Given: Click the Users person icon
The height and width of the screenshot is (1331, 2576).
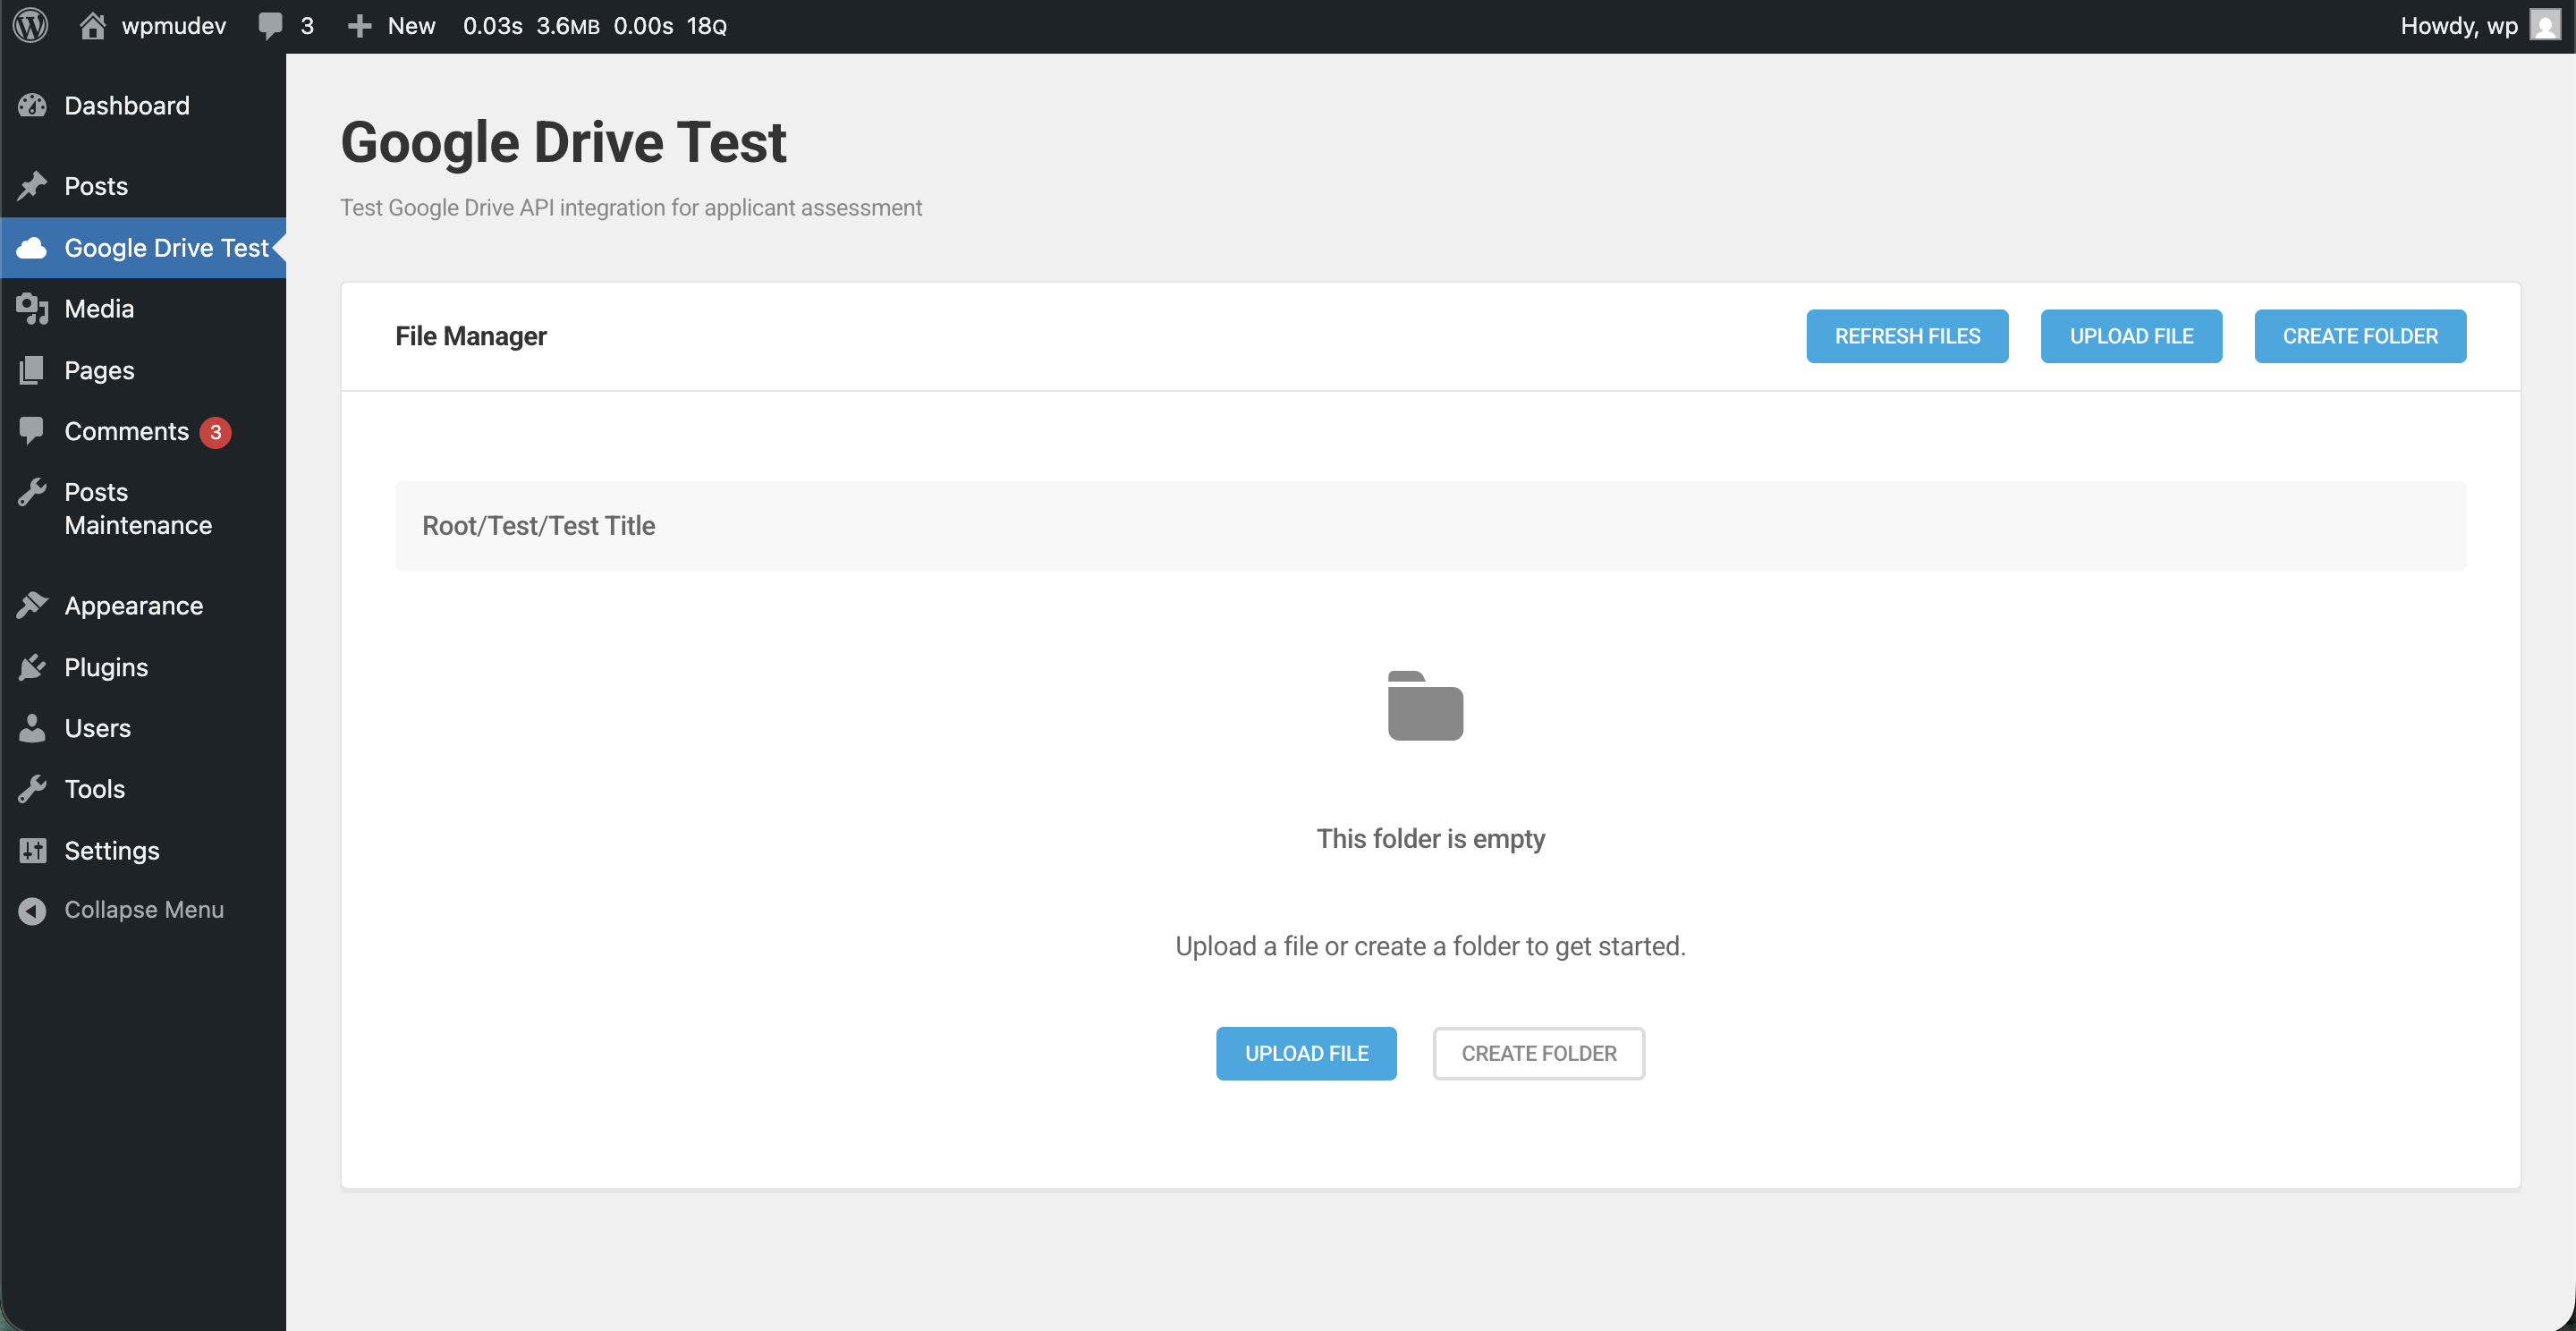Looking at the screenshot, I should coord(32,728).
